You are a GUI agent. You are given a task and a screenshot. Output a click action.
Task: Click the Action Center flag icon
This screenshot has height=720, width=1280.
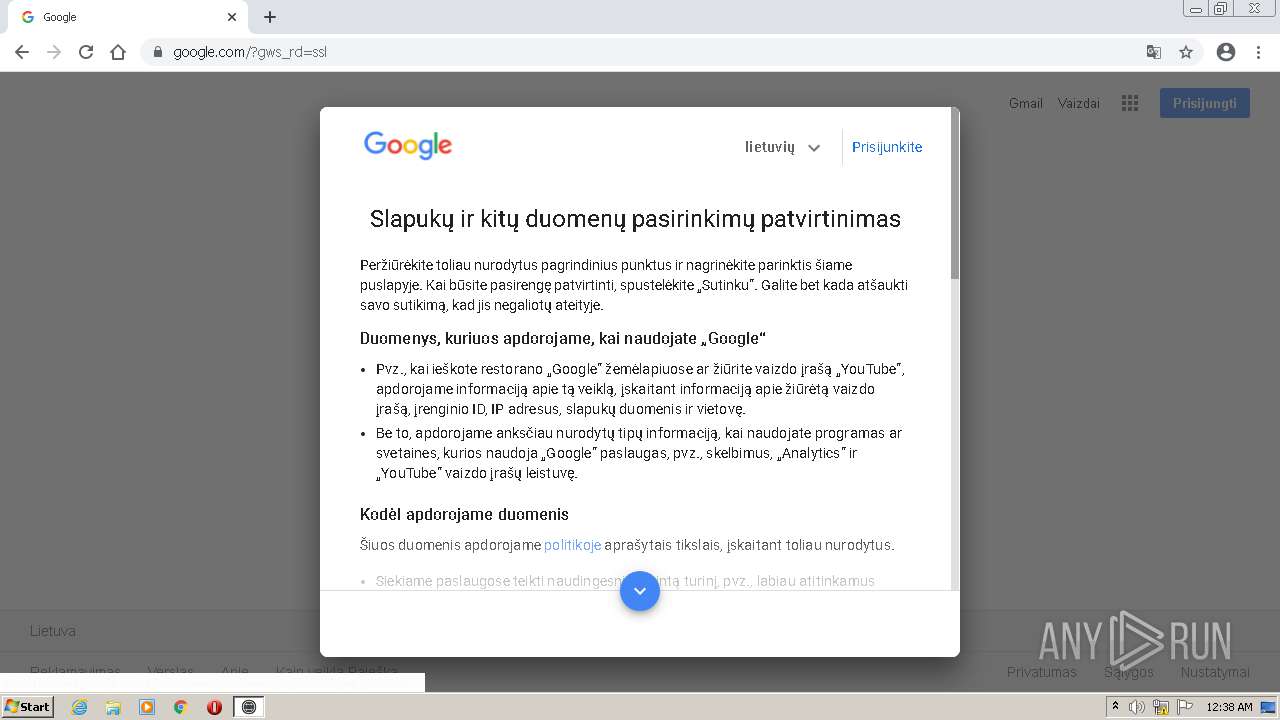(1185, 707)
